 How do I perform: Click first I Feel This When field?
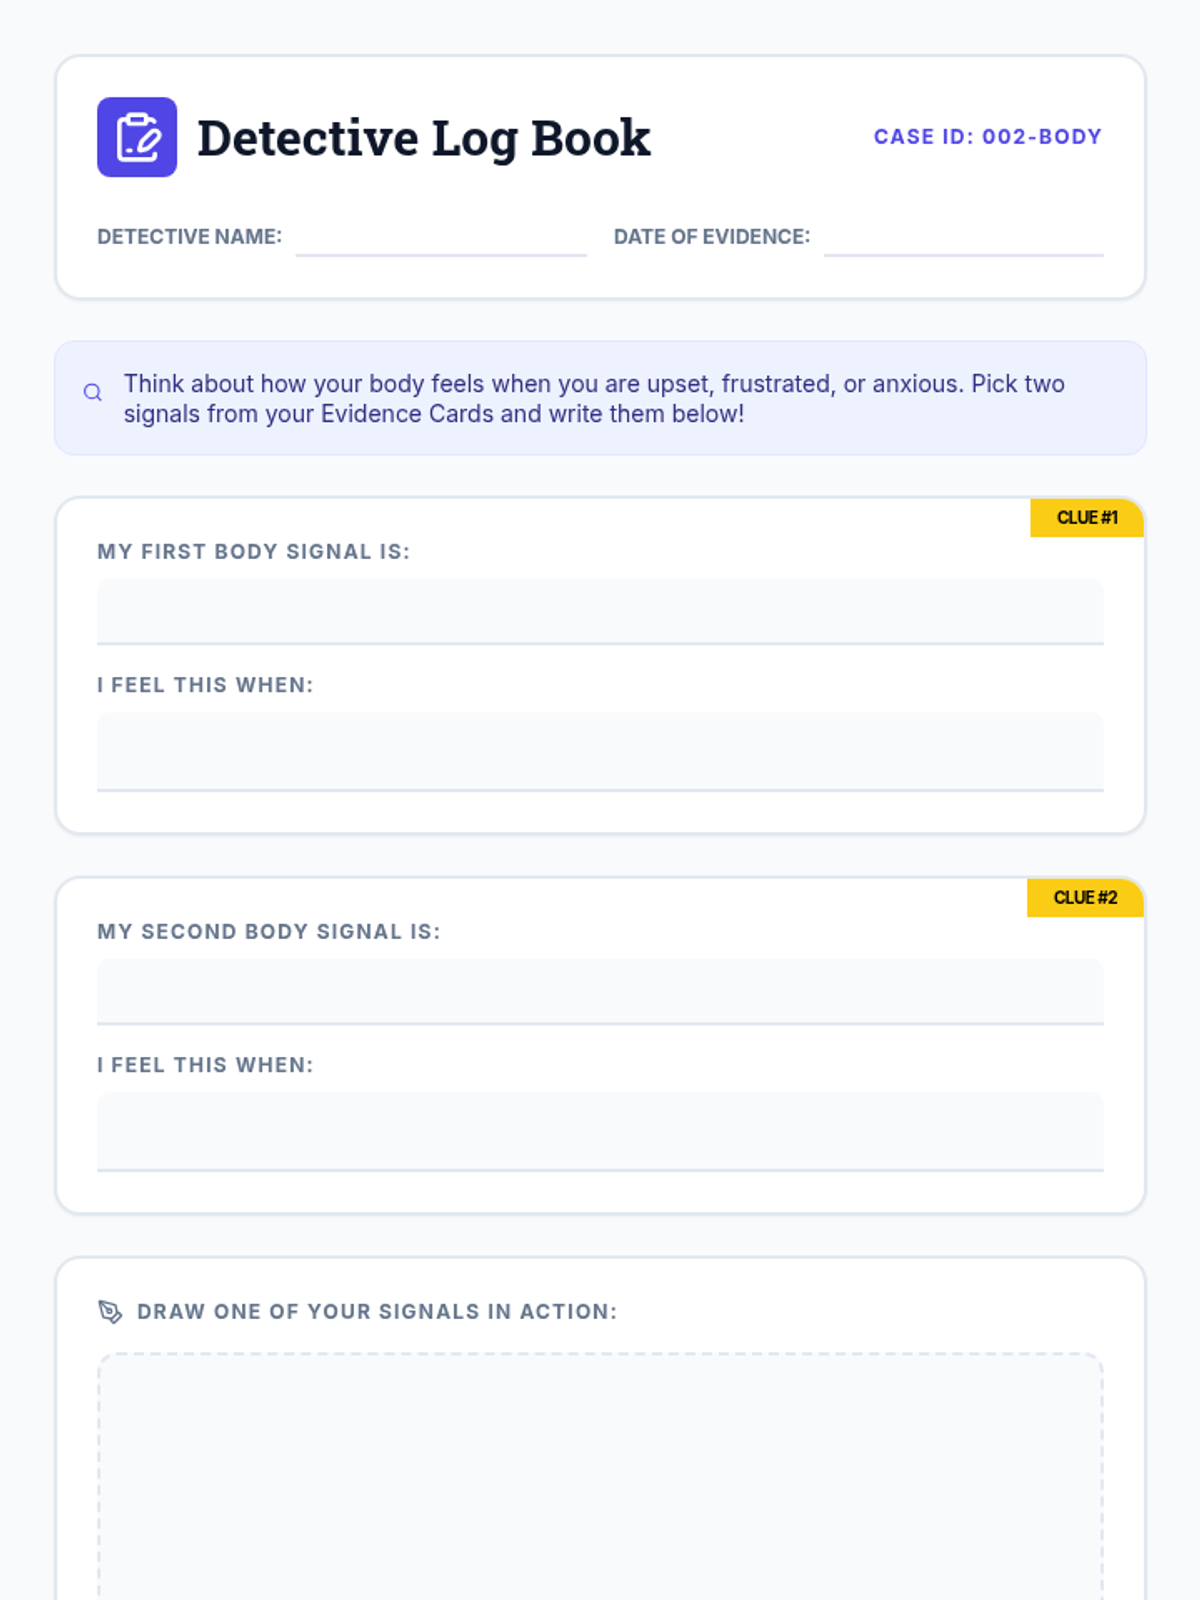600,751
